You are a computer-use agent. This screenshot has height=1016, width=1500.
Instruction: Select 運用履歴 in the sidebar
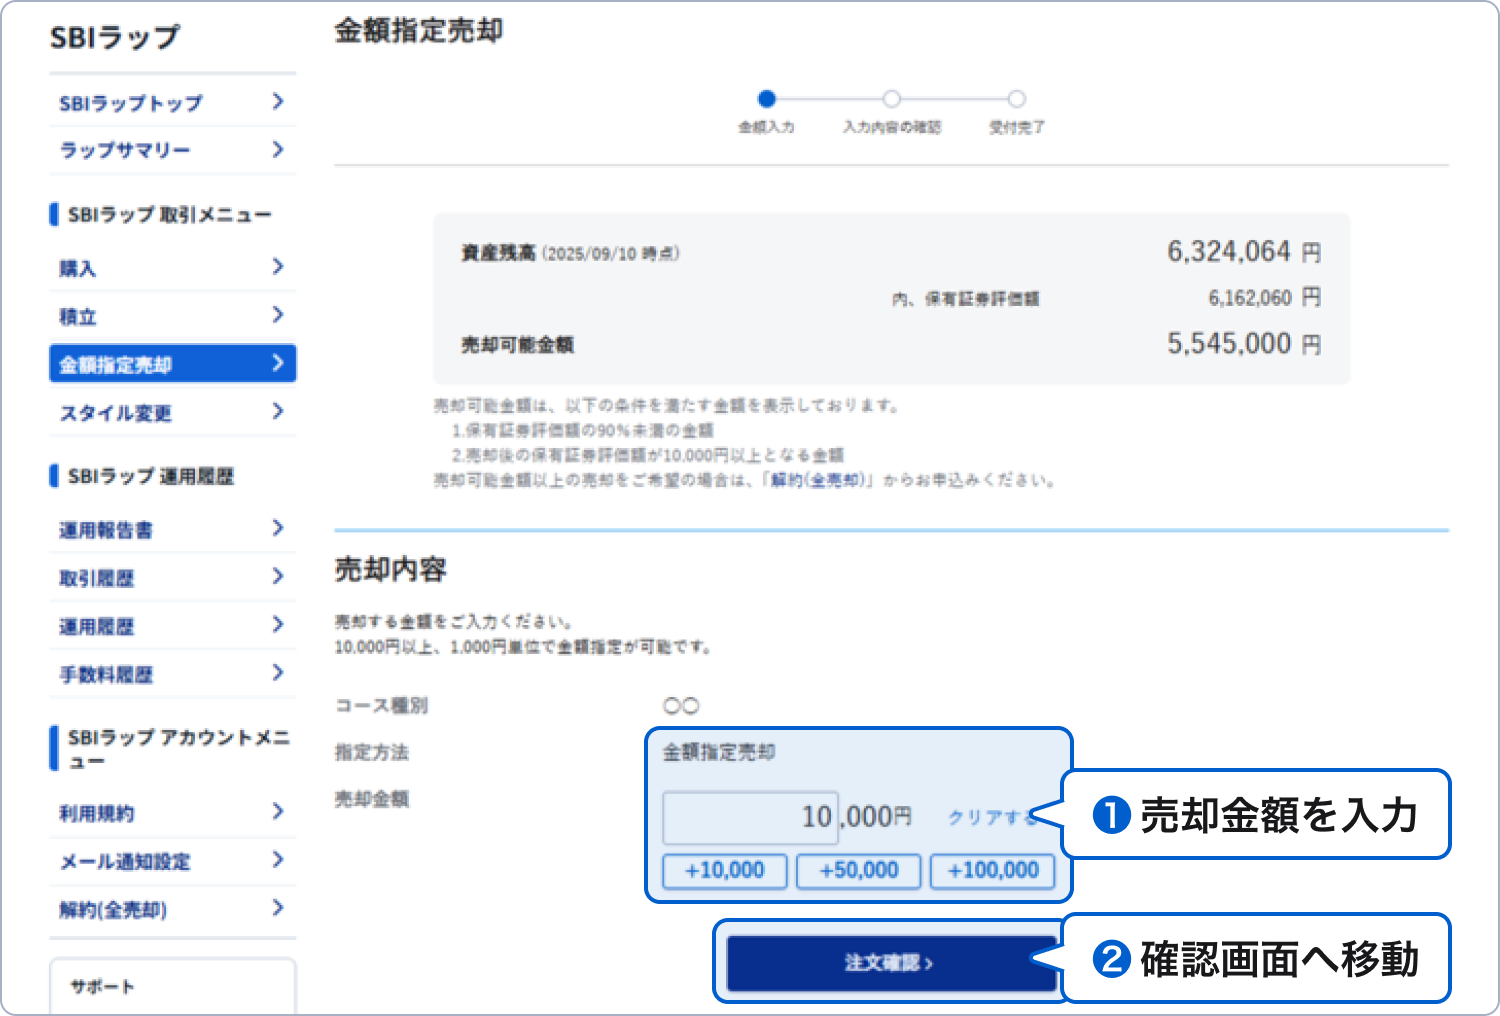click(97, 626)
